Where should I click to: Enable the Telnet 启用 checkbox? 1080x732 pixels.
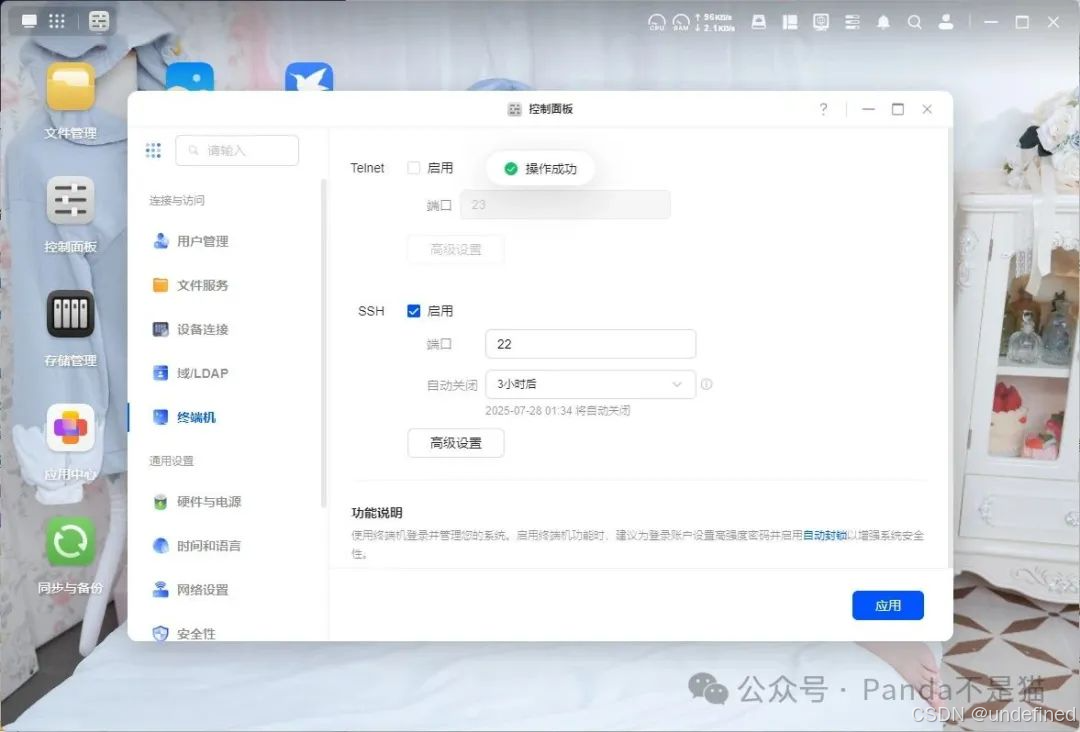tap(414, 168)
